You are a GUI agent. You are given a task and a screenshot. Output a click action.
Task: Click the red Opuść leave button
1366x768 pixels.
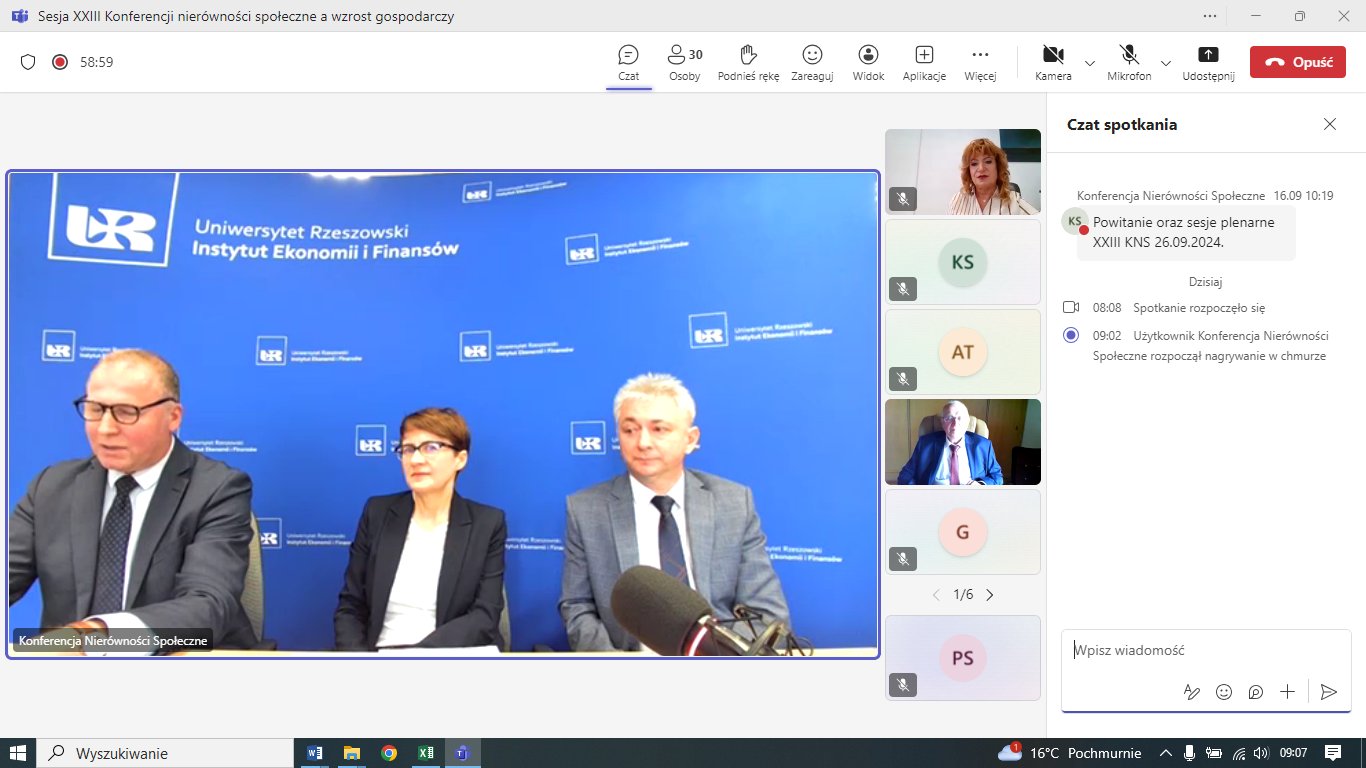[1297, 62]
